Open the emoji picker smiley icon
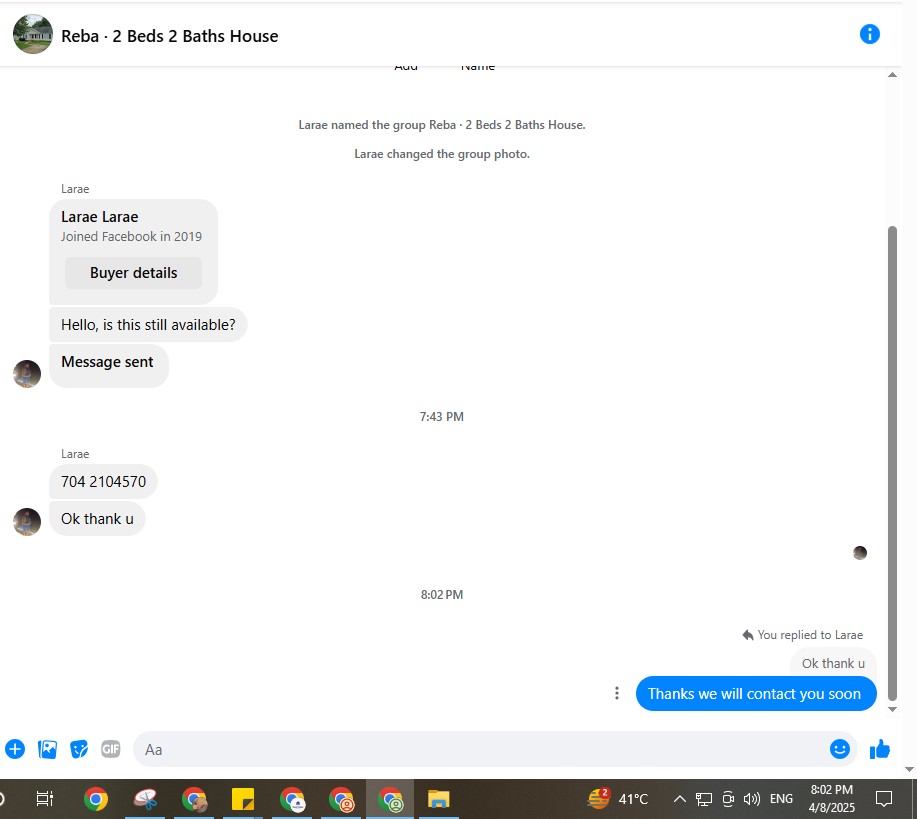This screenshot has width=917, height=819. pos(839,749)
